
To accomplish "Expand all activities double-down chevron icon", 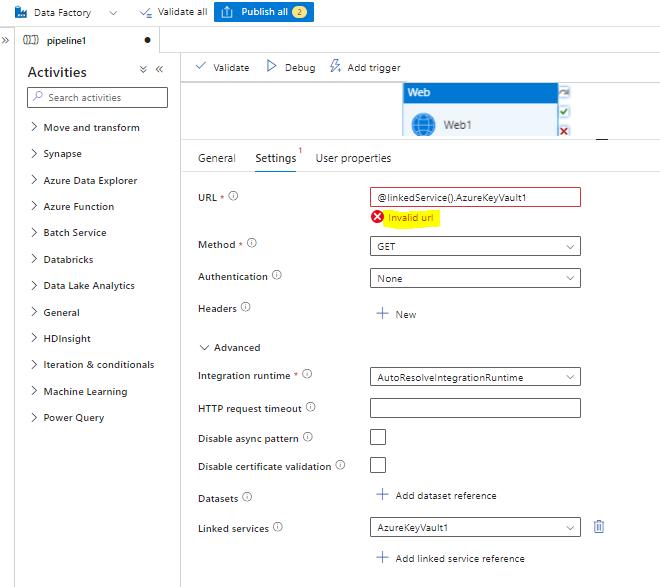I will tap(143, 69).
